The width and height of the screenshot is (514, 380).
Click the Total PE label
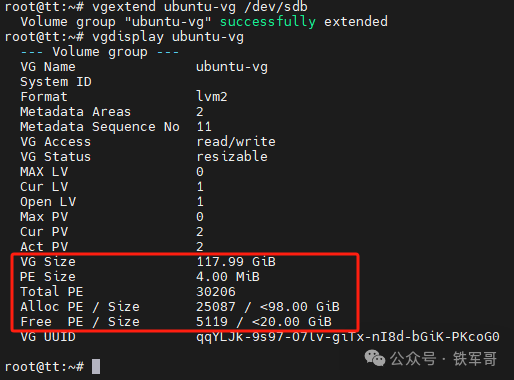point(52,292)
